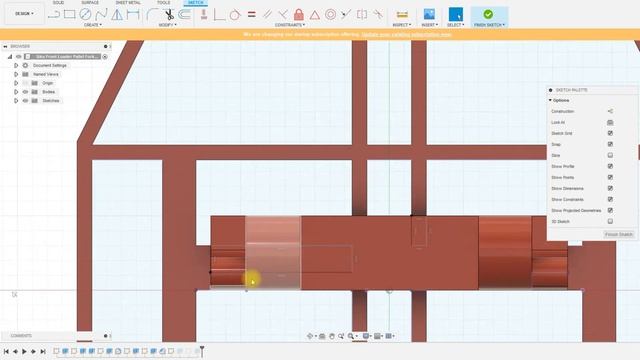Jump to the timeline beginning
The image size is (640, 360).
pyautogui.click(x=6, y=351)
